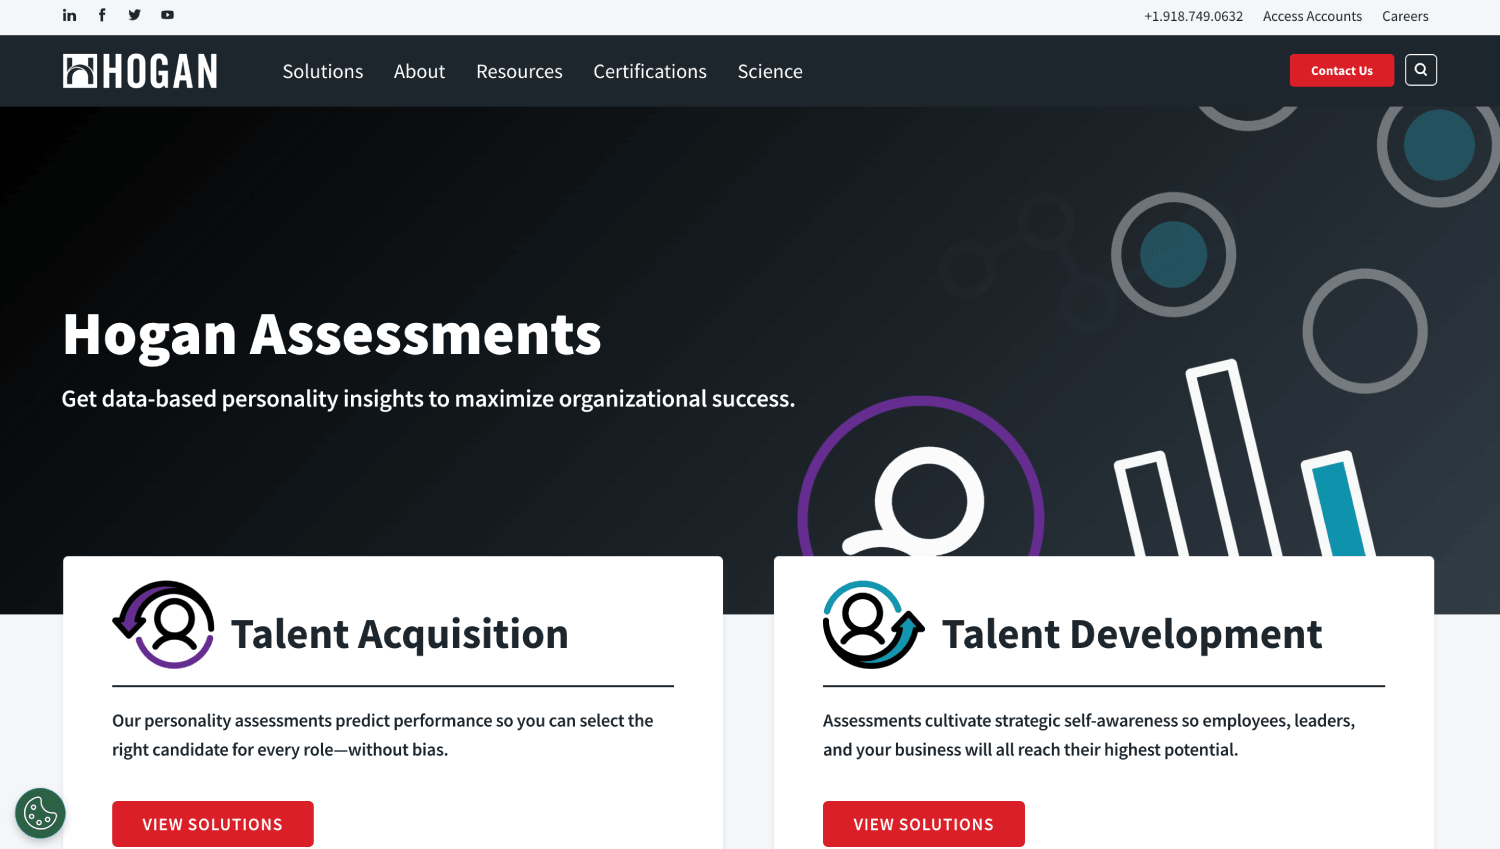Open cookie preferences icon
This screenshot has width=1500, height=849.
pyautogui.click(x=40, y=813)
